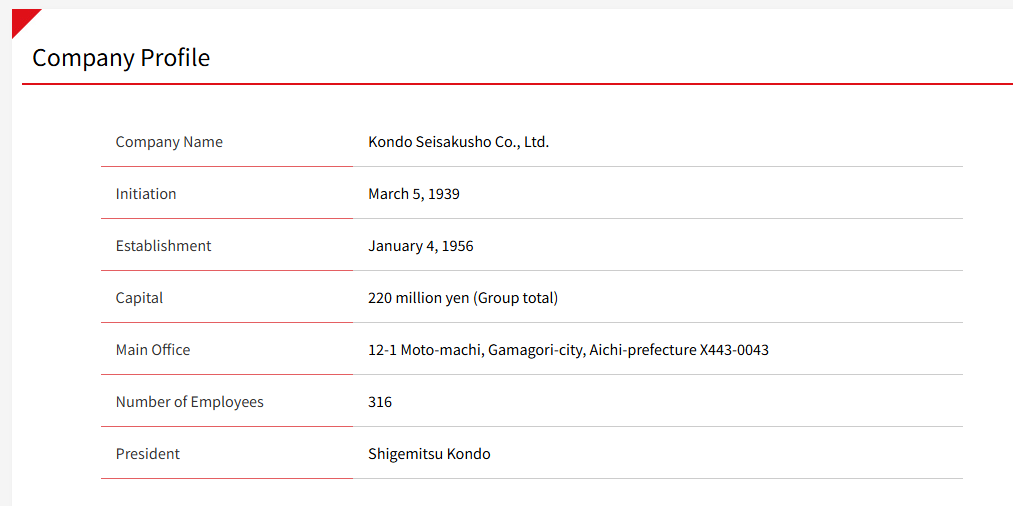The height and width of the screenshot is (506, 1013).
Task: Click the March 5, 1939 date
Action: point(414,194)
